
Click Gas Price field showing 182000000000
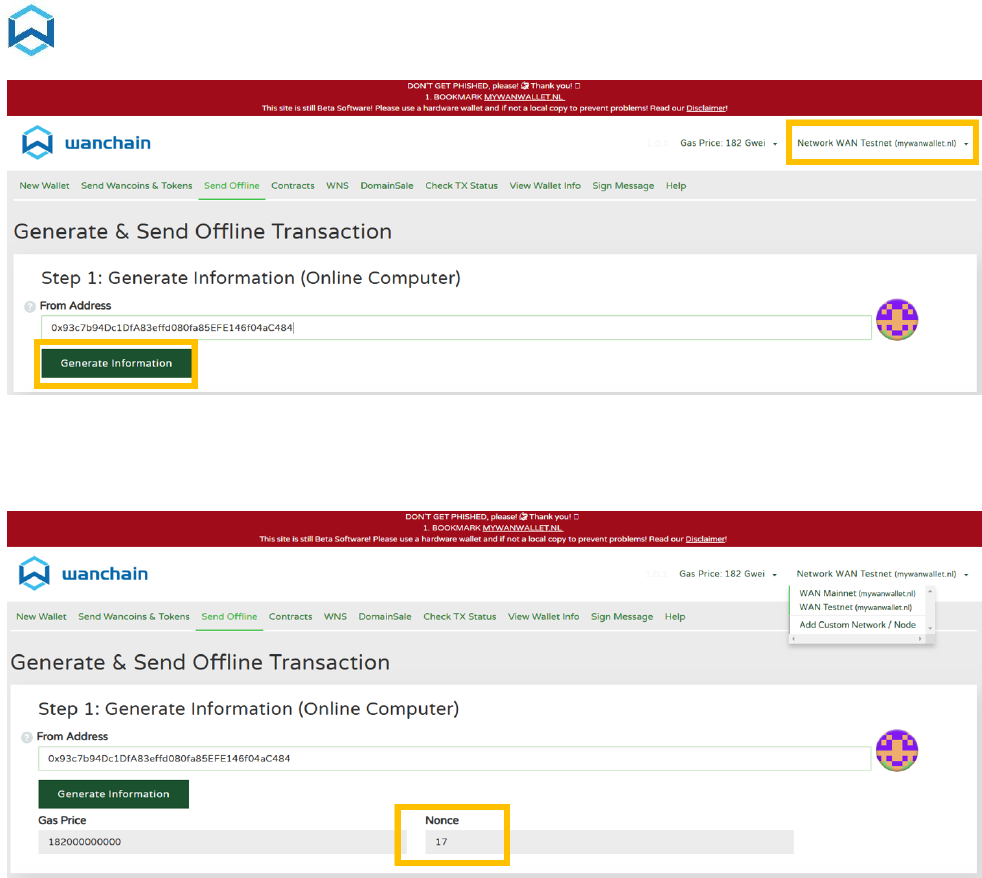[x=222, y=842]
